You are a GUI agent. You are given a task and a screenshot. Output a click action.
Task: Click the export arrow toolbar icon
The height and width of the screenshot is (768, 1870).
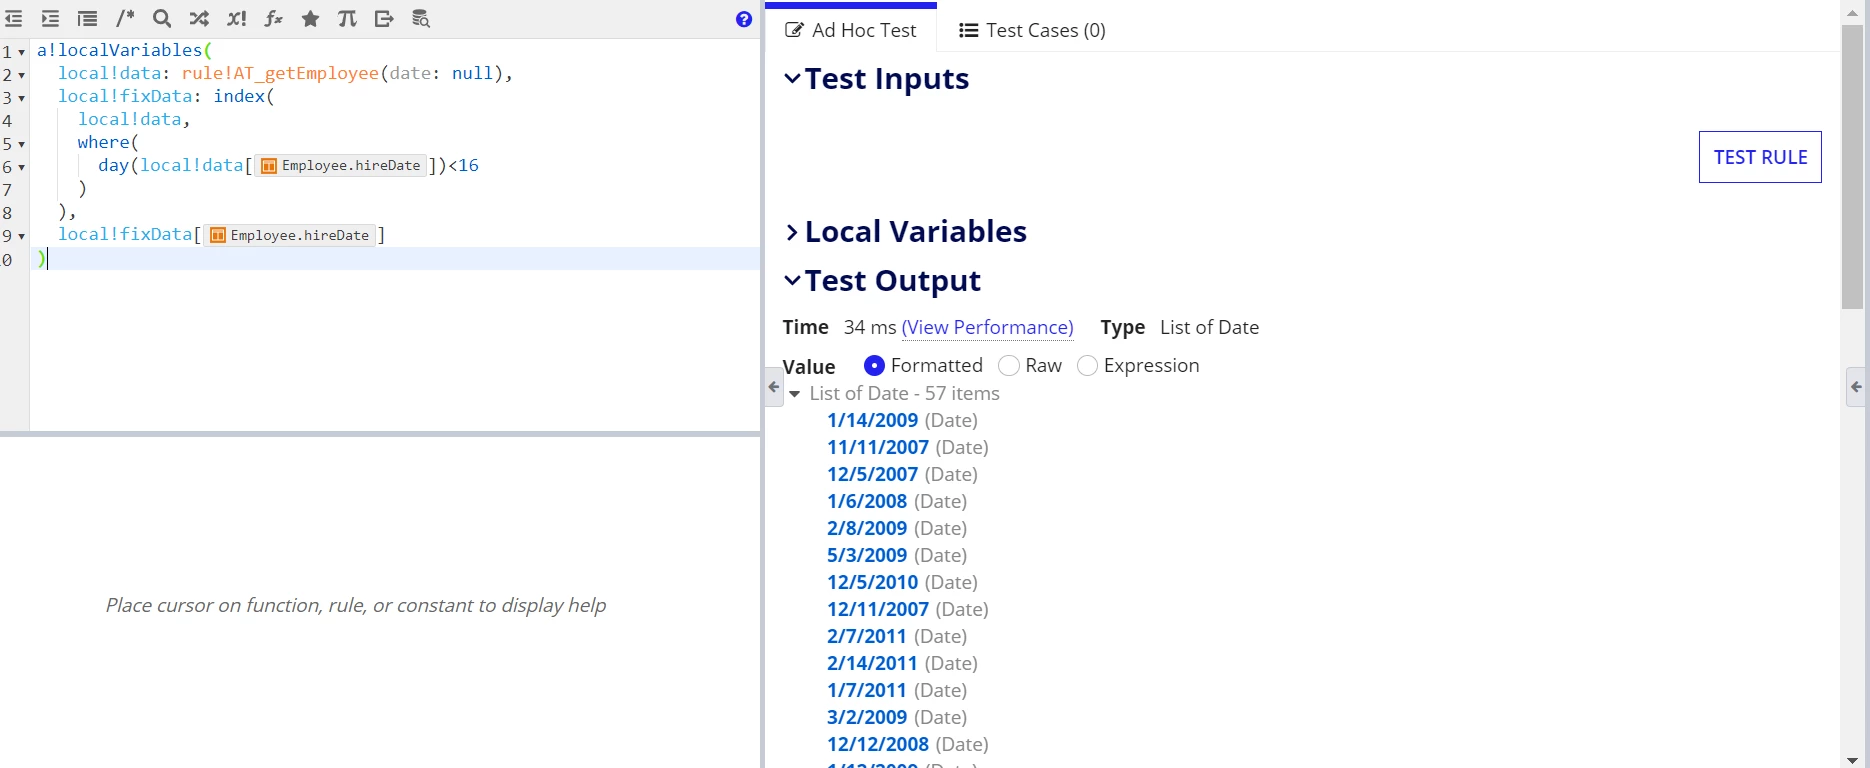pyautogui.click(x=384, y=19)
